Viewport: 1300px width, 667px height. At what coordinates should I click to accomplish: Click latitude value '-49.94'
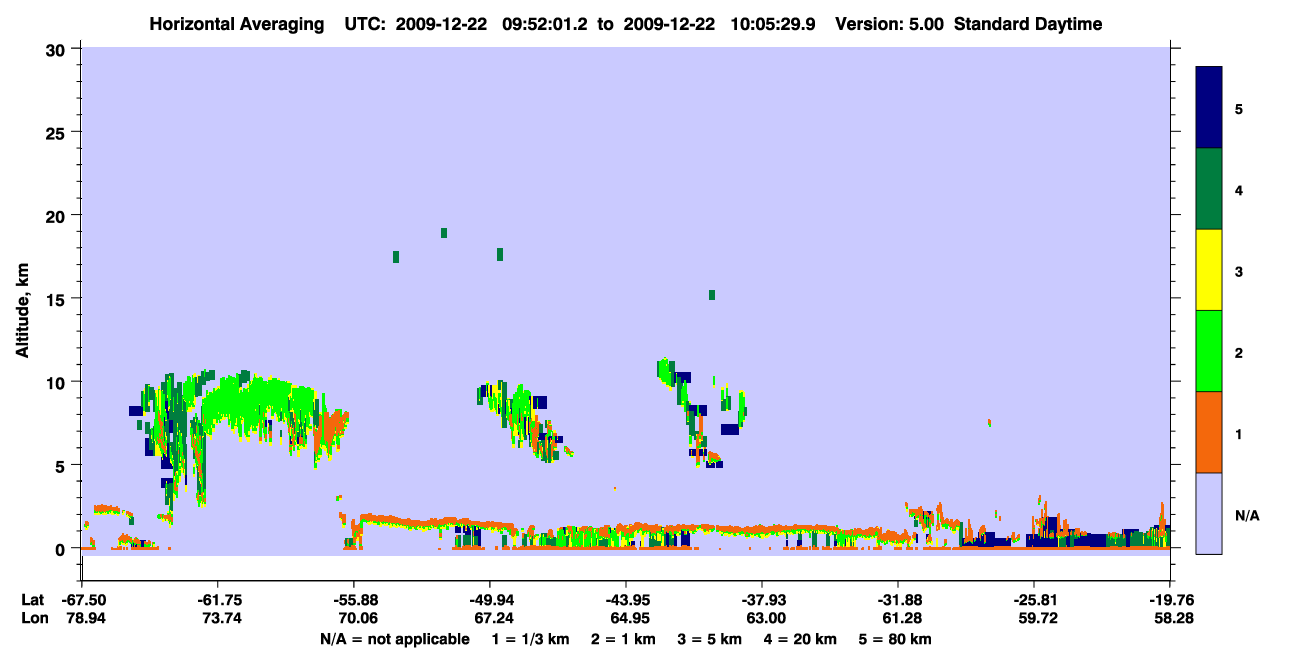(x=491, y=600)
